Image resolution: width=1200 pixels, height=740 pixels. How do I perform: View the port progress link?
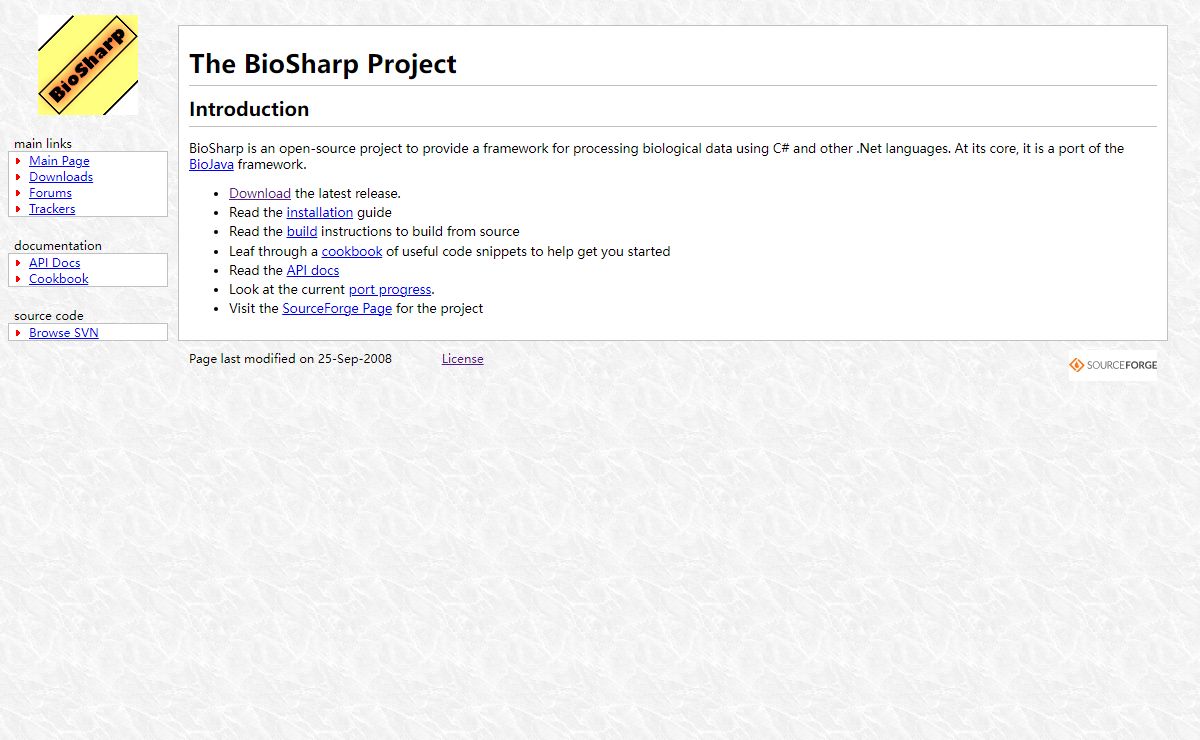(390, 290)
